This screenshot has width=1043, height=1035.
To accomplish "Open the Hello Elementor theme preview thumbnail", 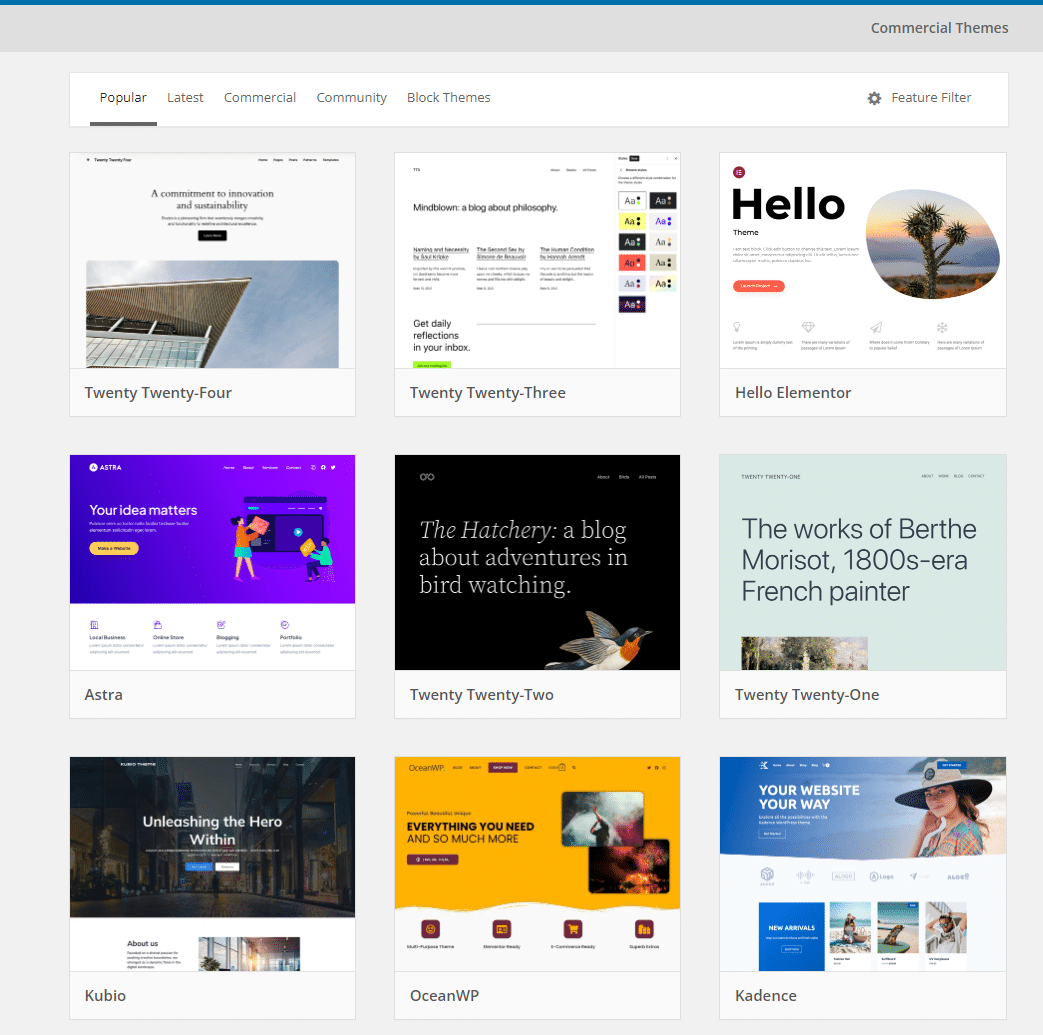I will 863,261.
